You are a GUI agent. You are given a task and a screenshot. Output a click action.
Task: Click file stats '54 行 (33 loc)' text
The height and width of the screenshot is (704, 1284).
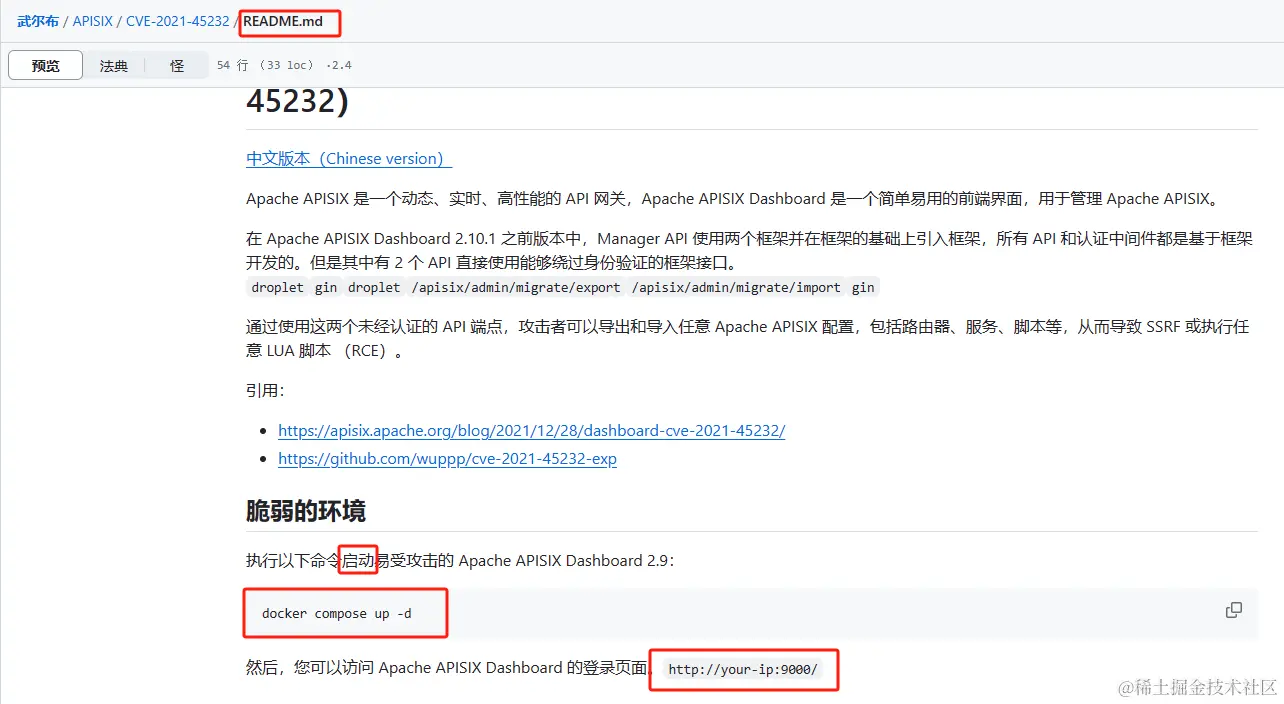(x=264, y=65)
